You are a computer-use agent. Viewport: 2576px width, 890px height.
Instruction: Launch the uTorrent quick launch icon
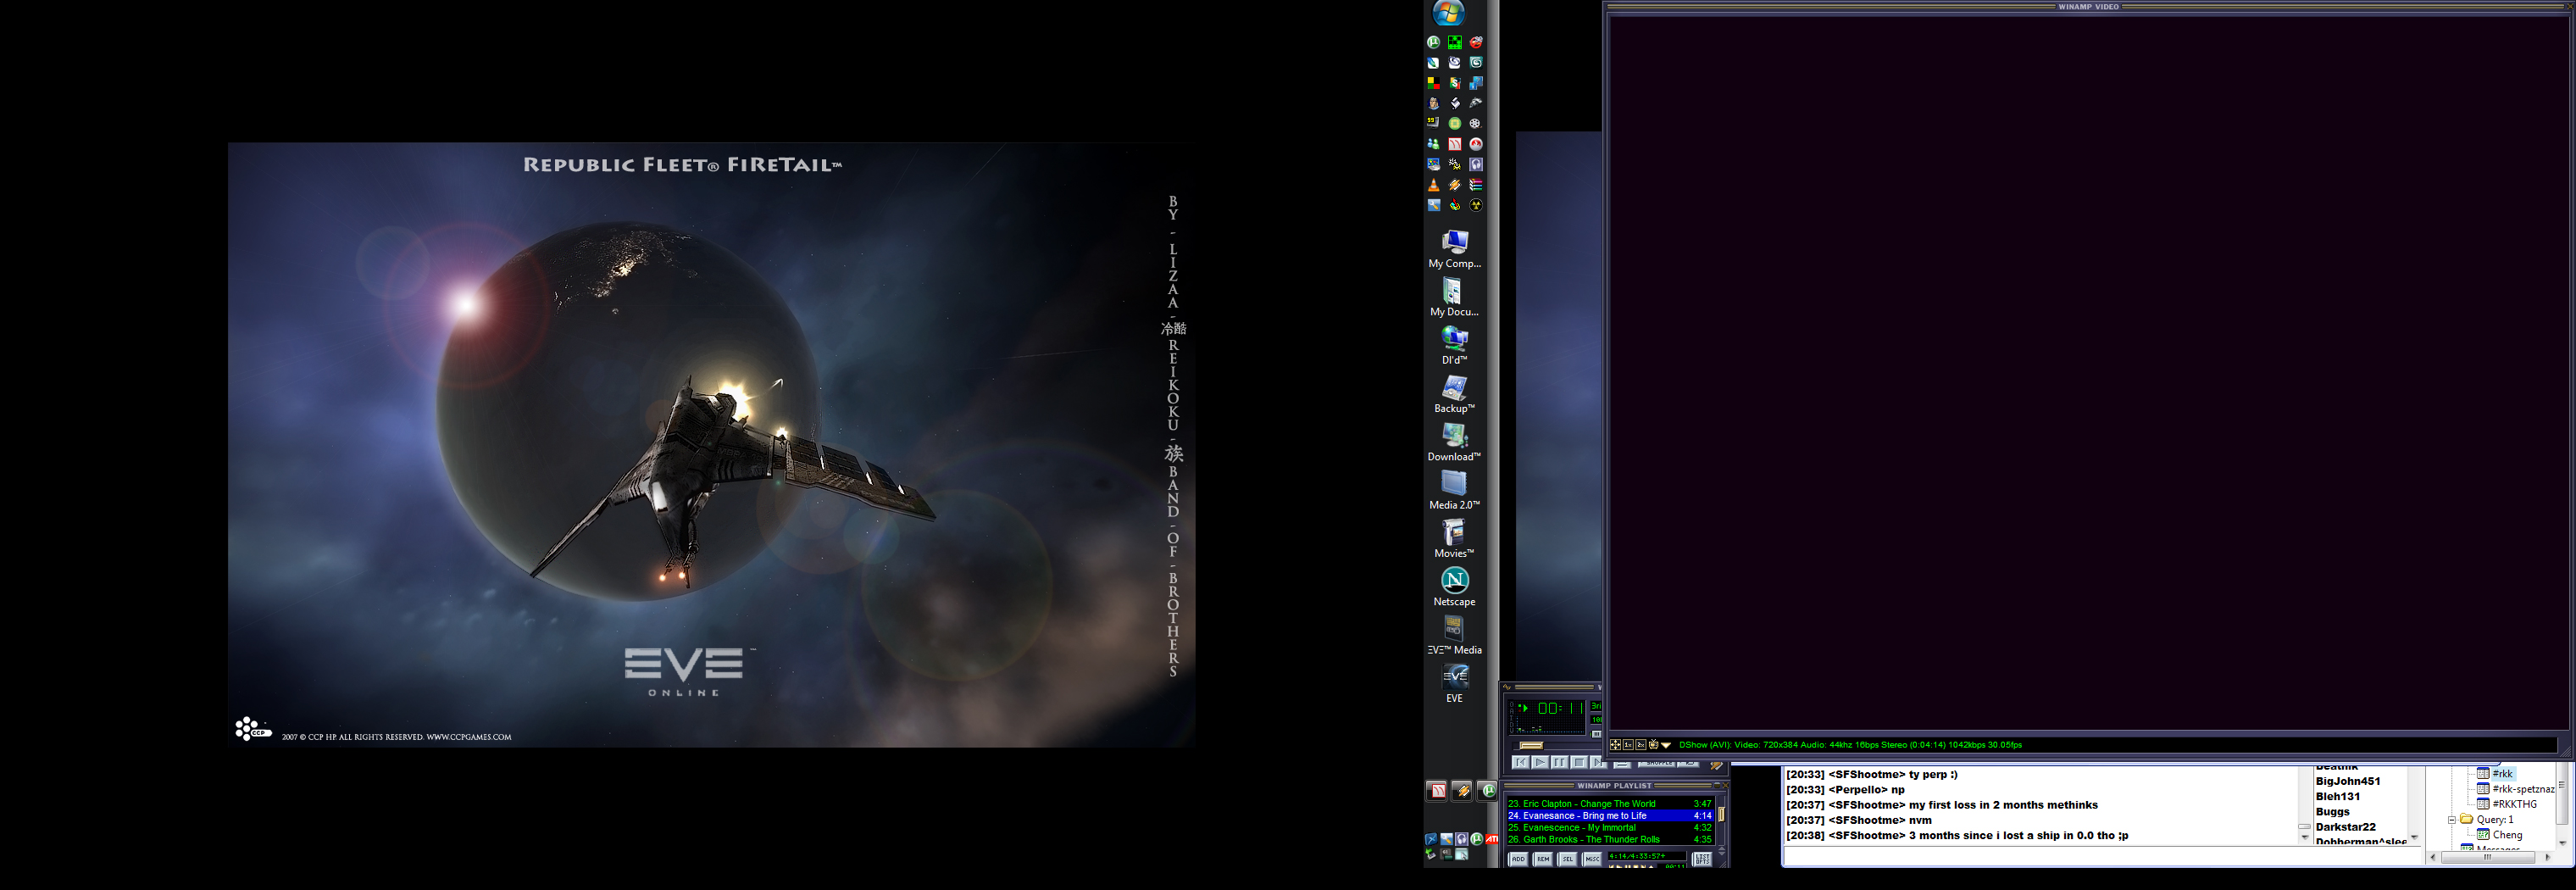[1433, 42]
